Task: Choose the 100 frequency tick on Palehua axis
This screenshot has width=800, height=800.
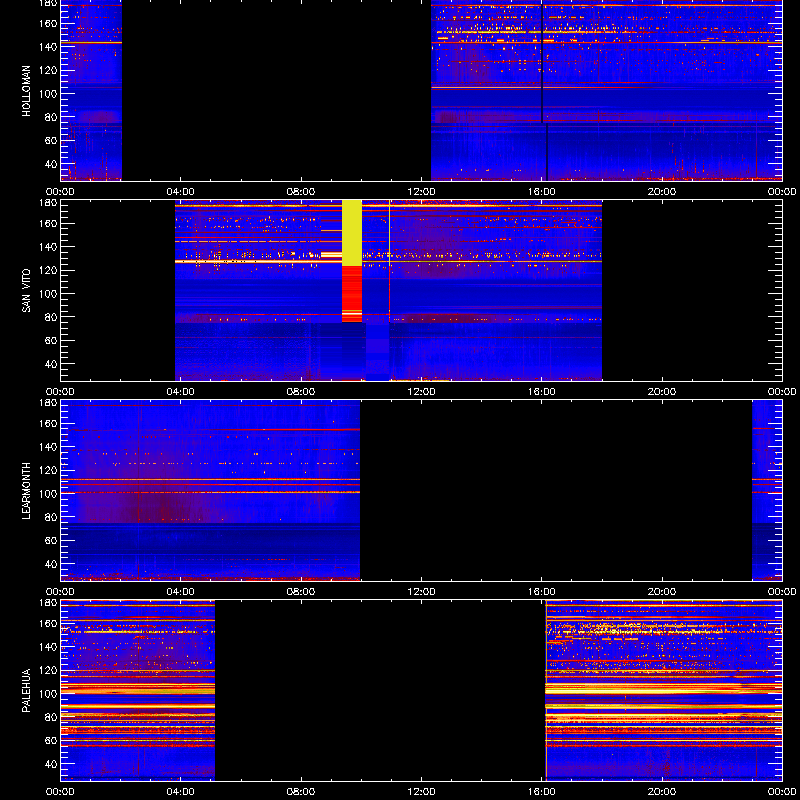Action: (49, 694)
